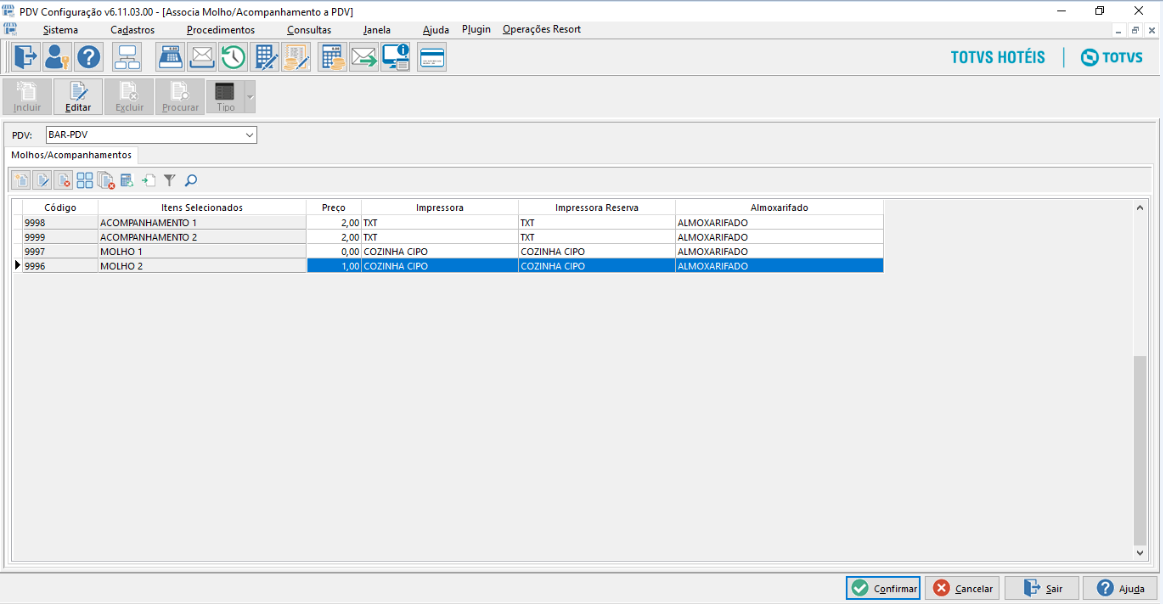Click the Preço column header
Viewport: 1163px width, 604px height.
pyautogui.click(x=334, y=208)
